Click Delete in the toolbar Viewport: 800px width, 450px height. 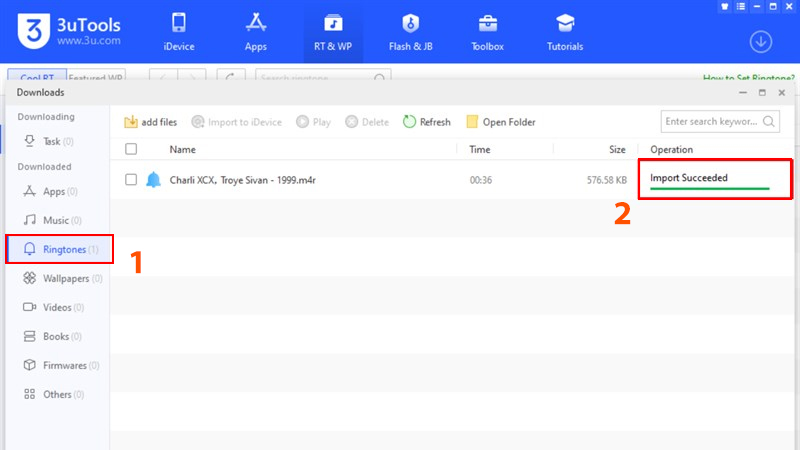(x=367, y=122)
